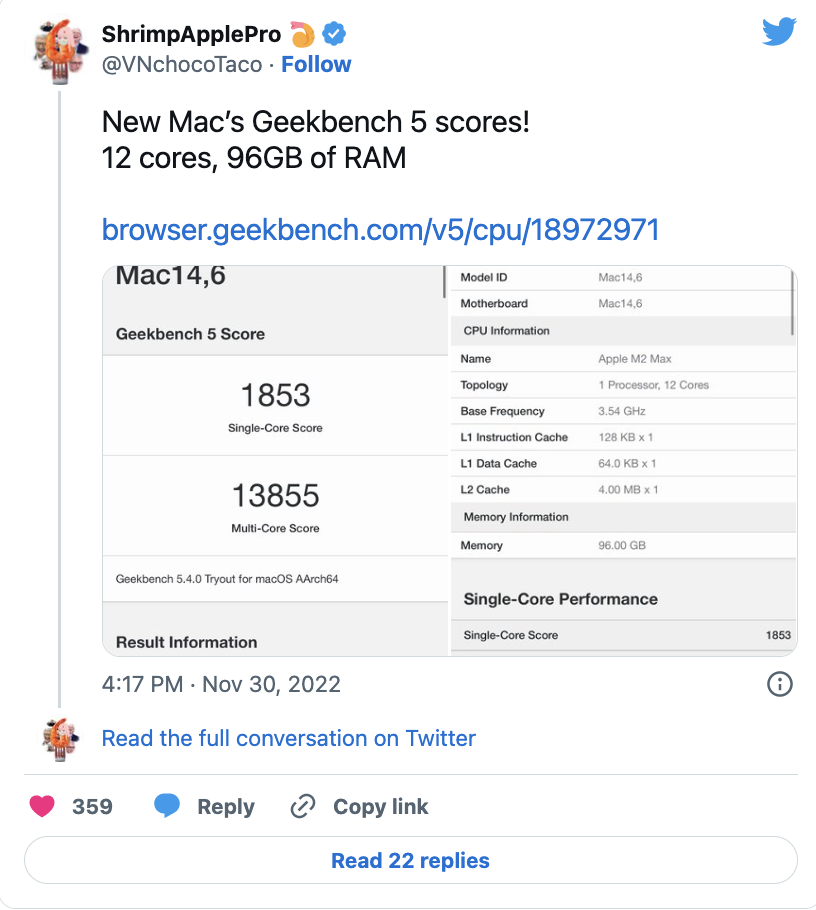Click small avatar beside full conversation link
Screen dimensions: 816x910
(x=62, y=739)
